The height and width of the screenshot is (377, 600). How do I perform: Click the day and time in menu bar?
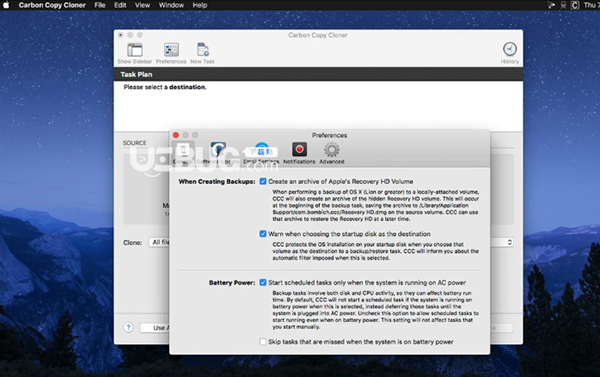click(x=592, y=5)
